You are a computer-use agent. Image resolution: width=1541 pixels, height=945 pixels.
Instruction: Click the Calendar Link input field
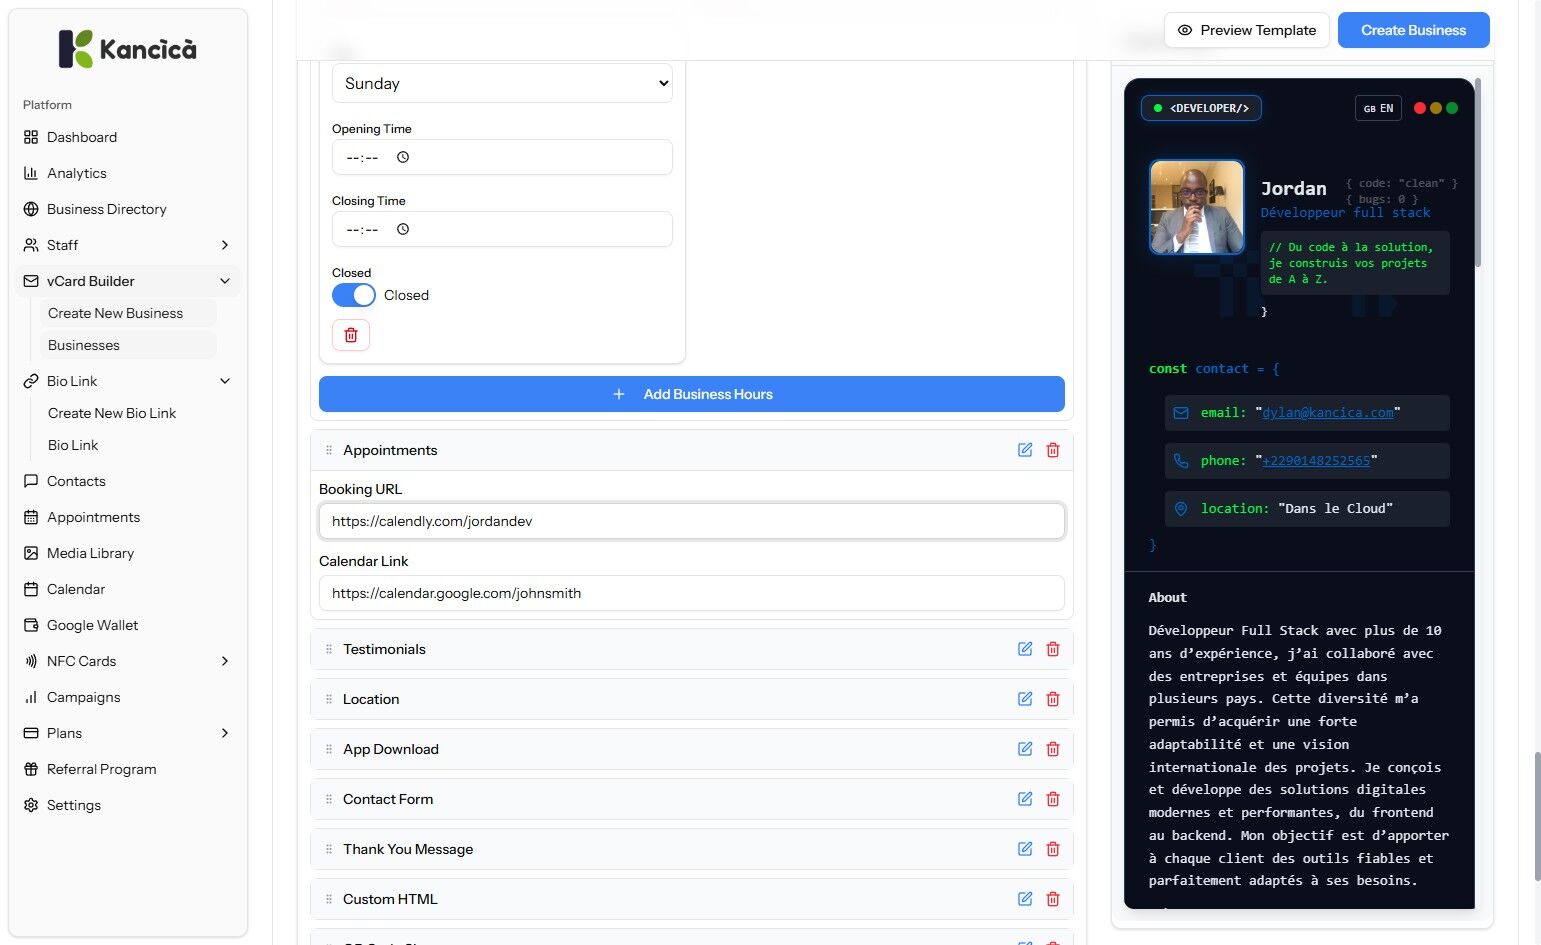(692, 593)
